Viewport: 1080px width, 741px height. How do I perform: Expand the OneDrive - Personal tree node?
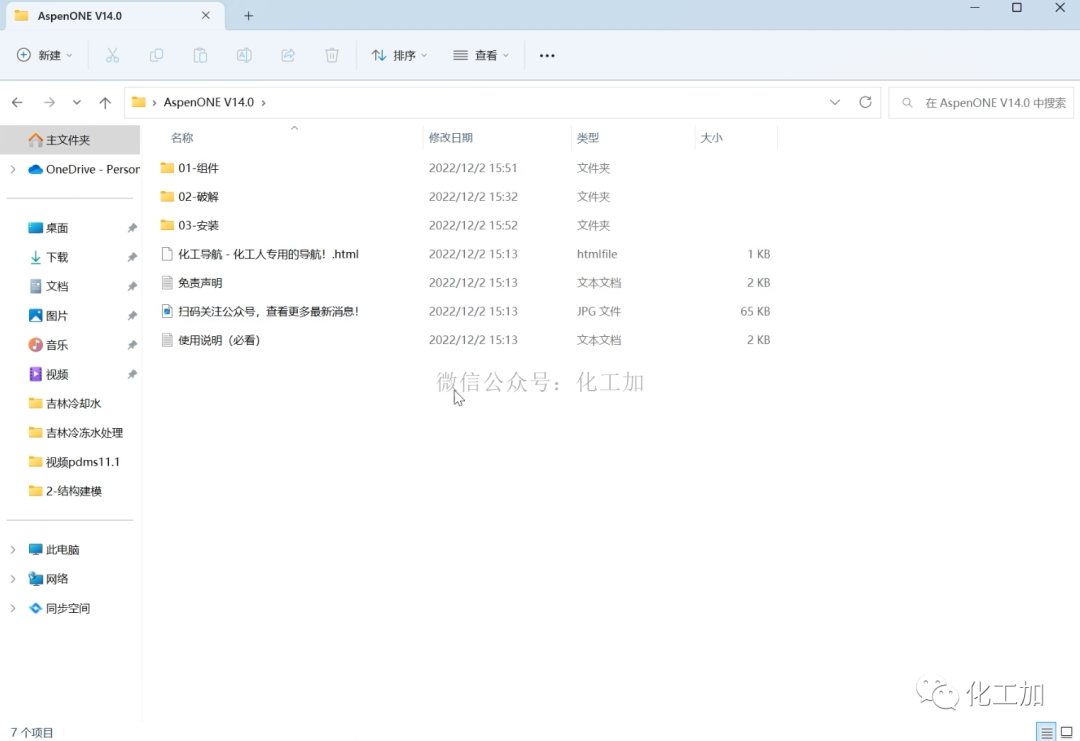[x=13, y=169]
